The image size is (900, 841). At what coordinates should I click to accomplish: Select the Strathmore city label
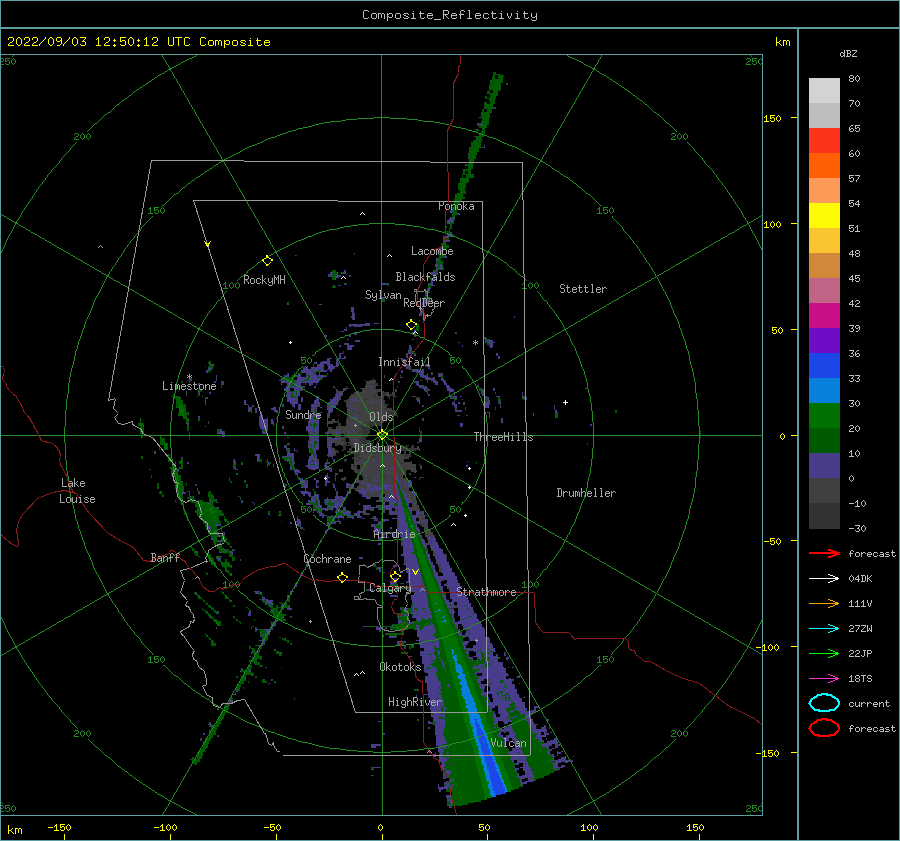pyautogui.click(x=486, y=592)
